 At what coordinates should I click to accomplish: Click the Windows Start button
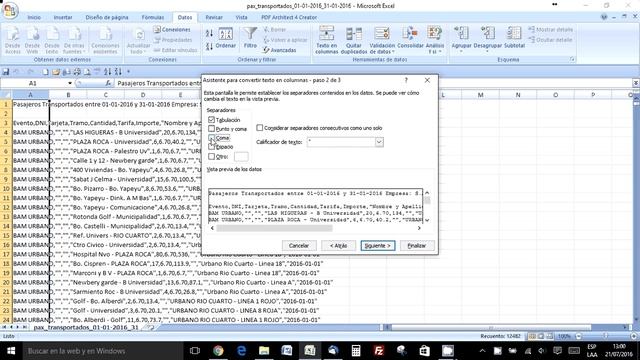pyautogui.click(x=11, y=351)
